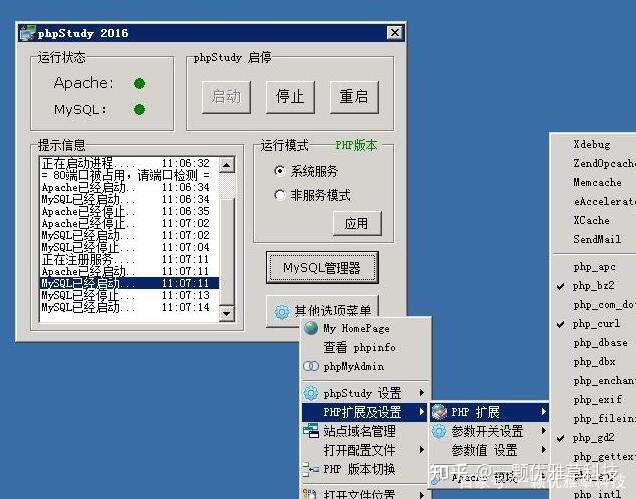
Task: Click the gear icon beside 参数开关设置
Action: [439, 431]
